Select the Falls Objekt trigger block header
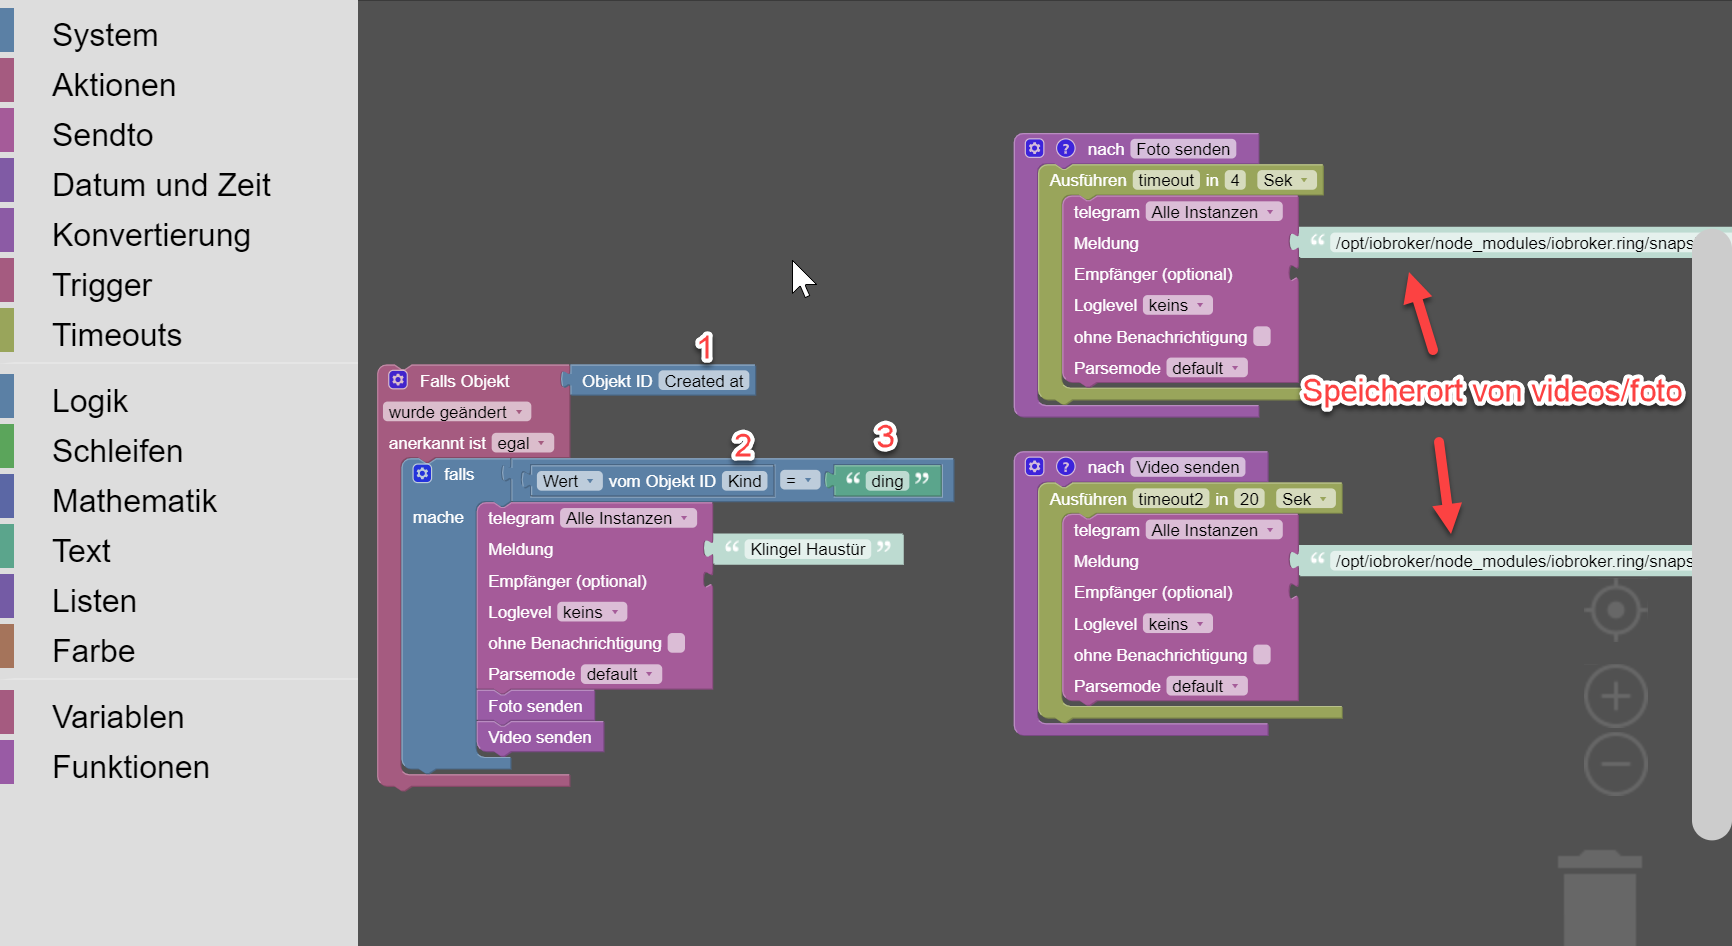Viewport: 1732px width, 946px height. pos(464,381)
